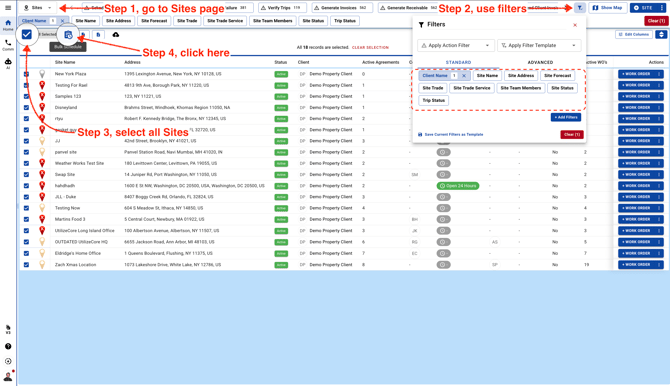
Task: Select the Generate Receivable action filter
Action: (x=408, y=8)
